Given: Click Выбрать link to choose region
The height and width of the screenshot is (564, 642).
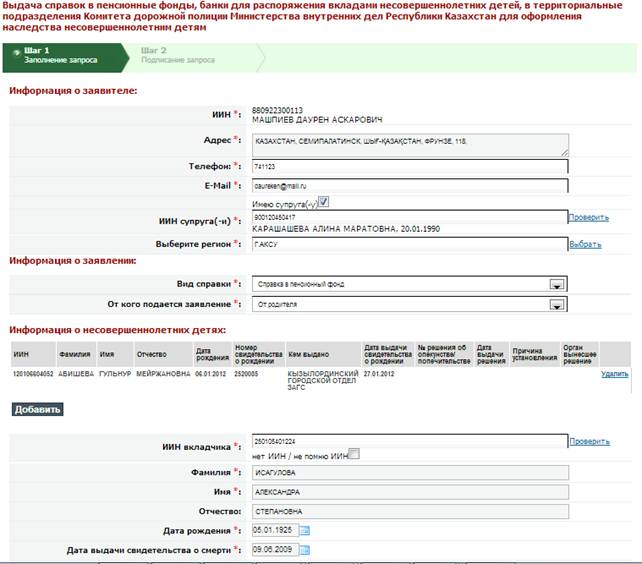Looking at the screenshot, I should [585, 244].
